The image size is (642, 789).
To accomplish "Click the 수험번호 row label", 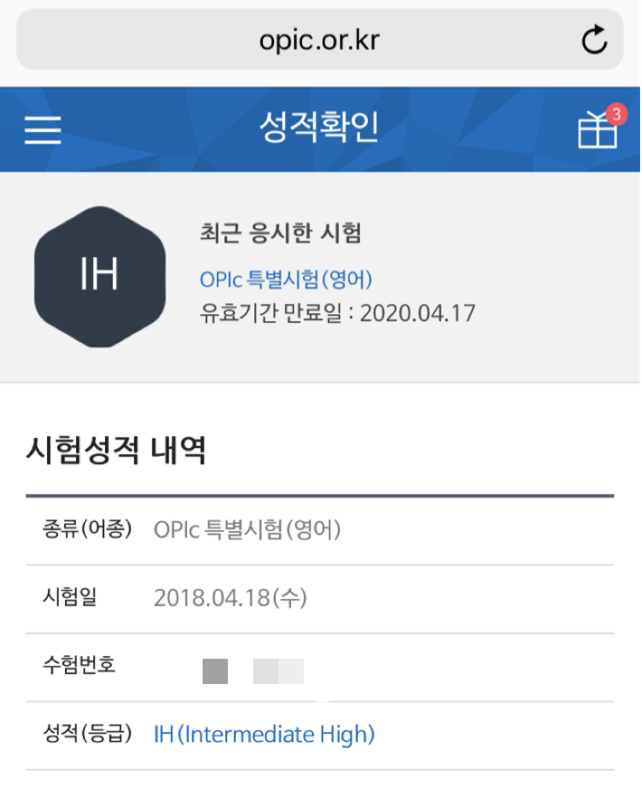I will 79,665.
